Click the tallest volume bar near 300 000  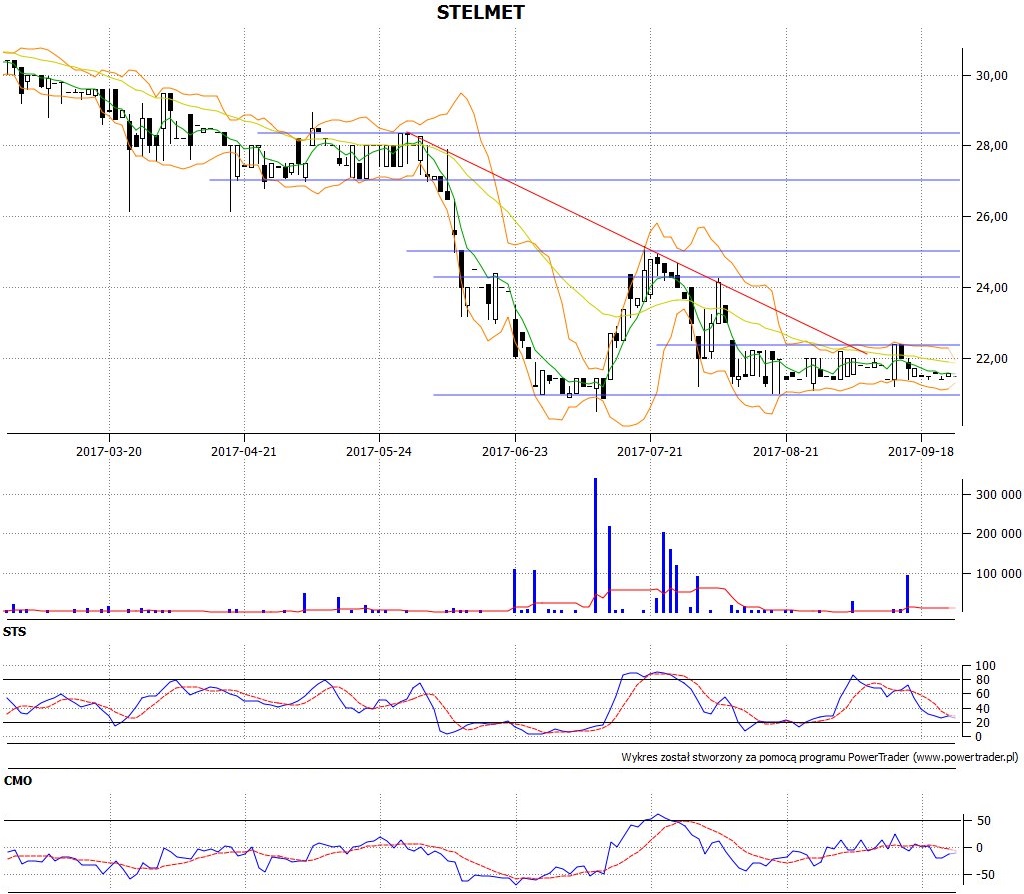(595, 545)
